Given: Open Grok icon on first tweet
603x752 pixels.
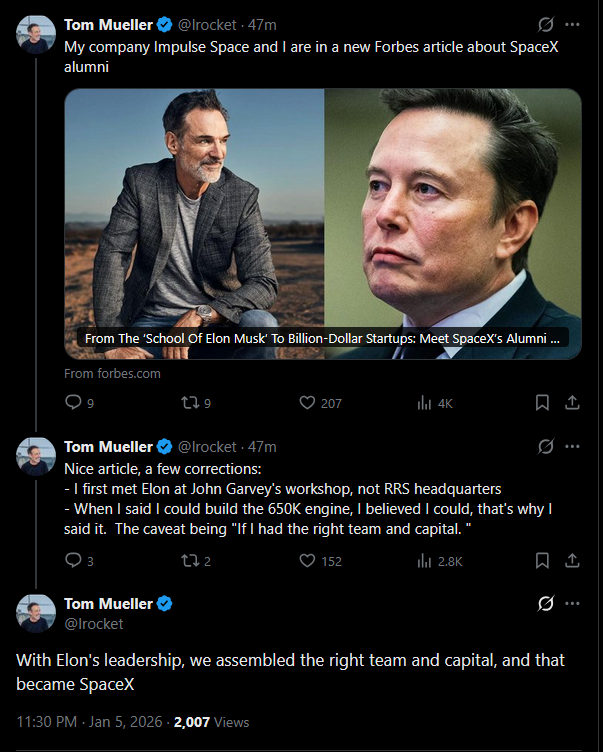Looking at the screenshot, I should click(x=546, y=24).
